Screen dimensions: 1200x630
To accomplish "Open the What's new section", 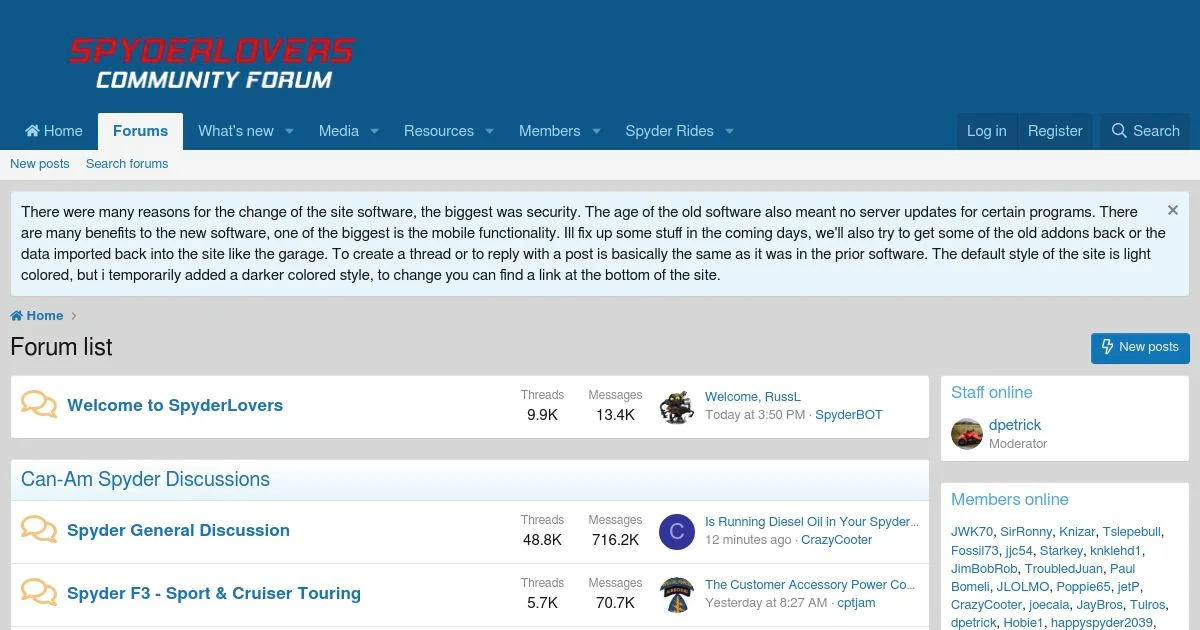I will pyautogui.click(x=236, y=131).
